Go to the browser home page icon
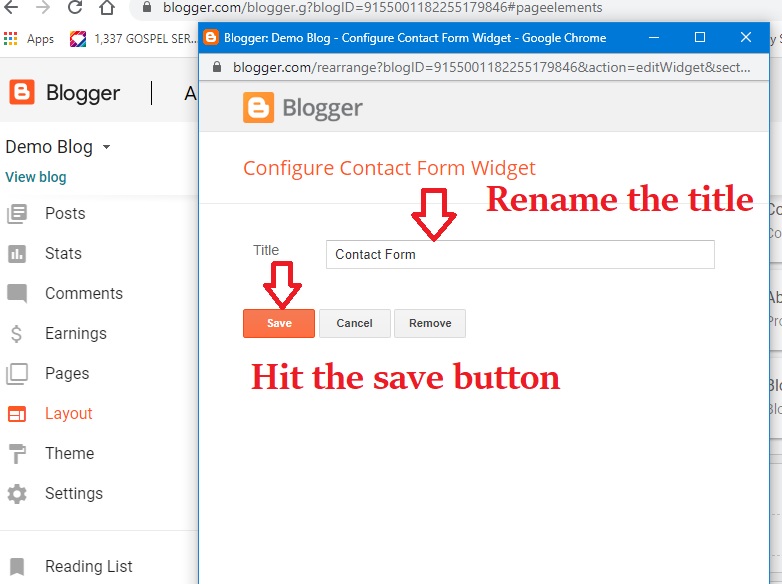The image size is (782, 584). click(106, 7)
